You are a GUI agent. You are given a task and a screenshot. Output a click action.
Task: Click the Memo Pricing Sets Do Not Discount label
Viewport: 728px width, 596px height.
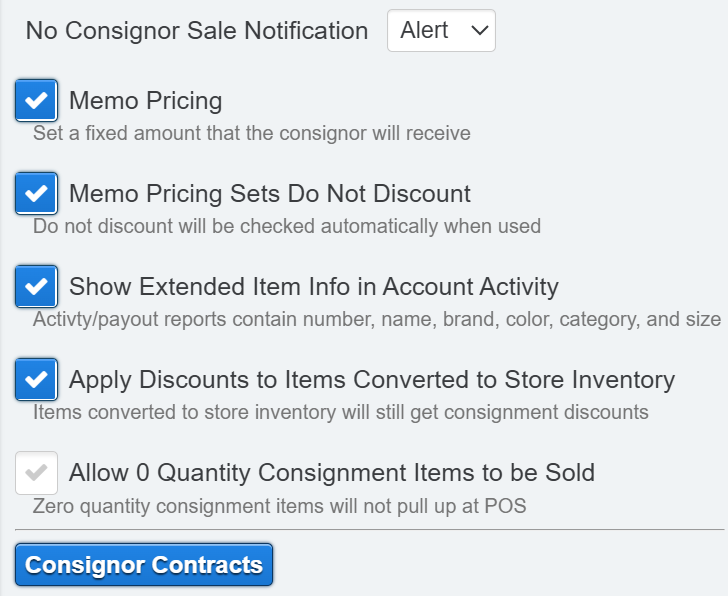click(x=269, y=193)
